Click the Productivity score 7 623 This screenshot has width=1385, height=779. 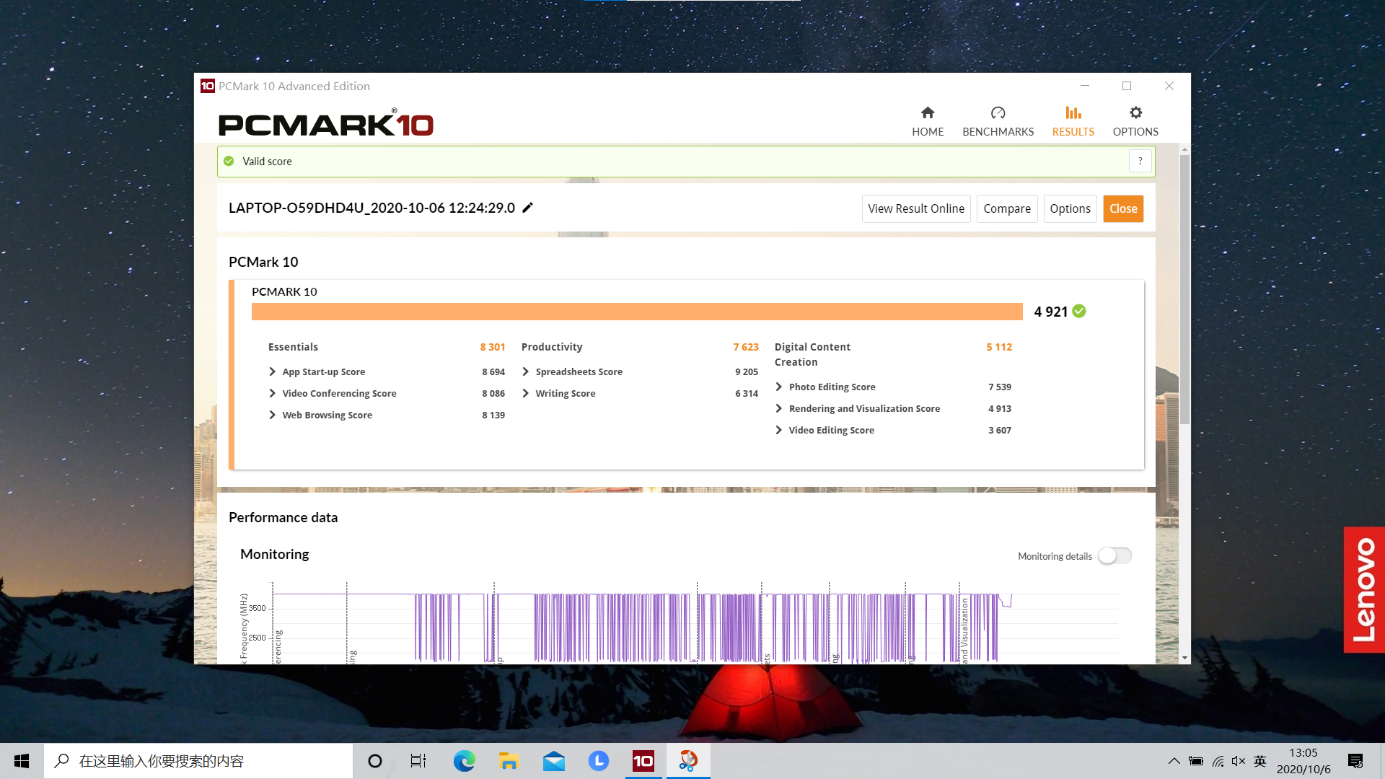coord(745,347)
